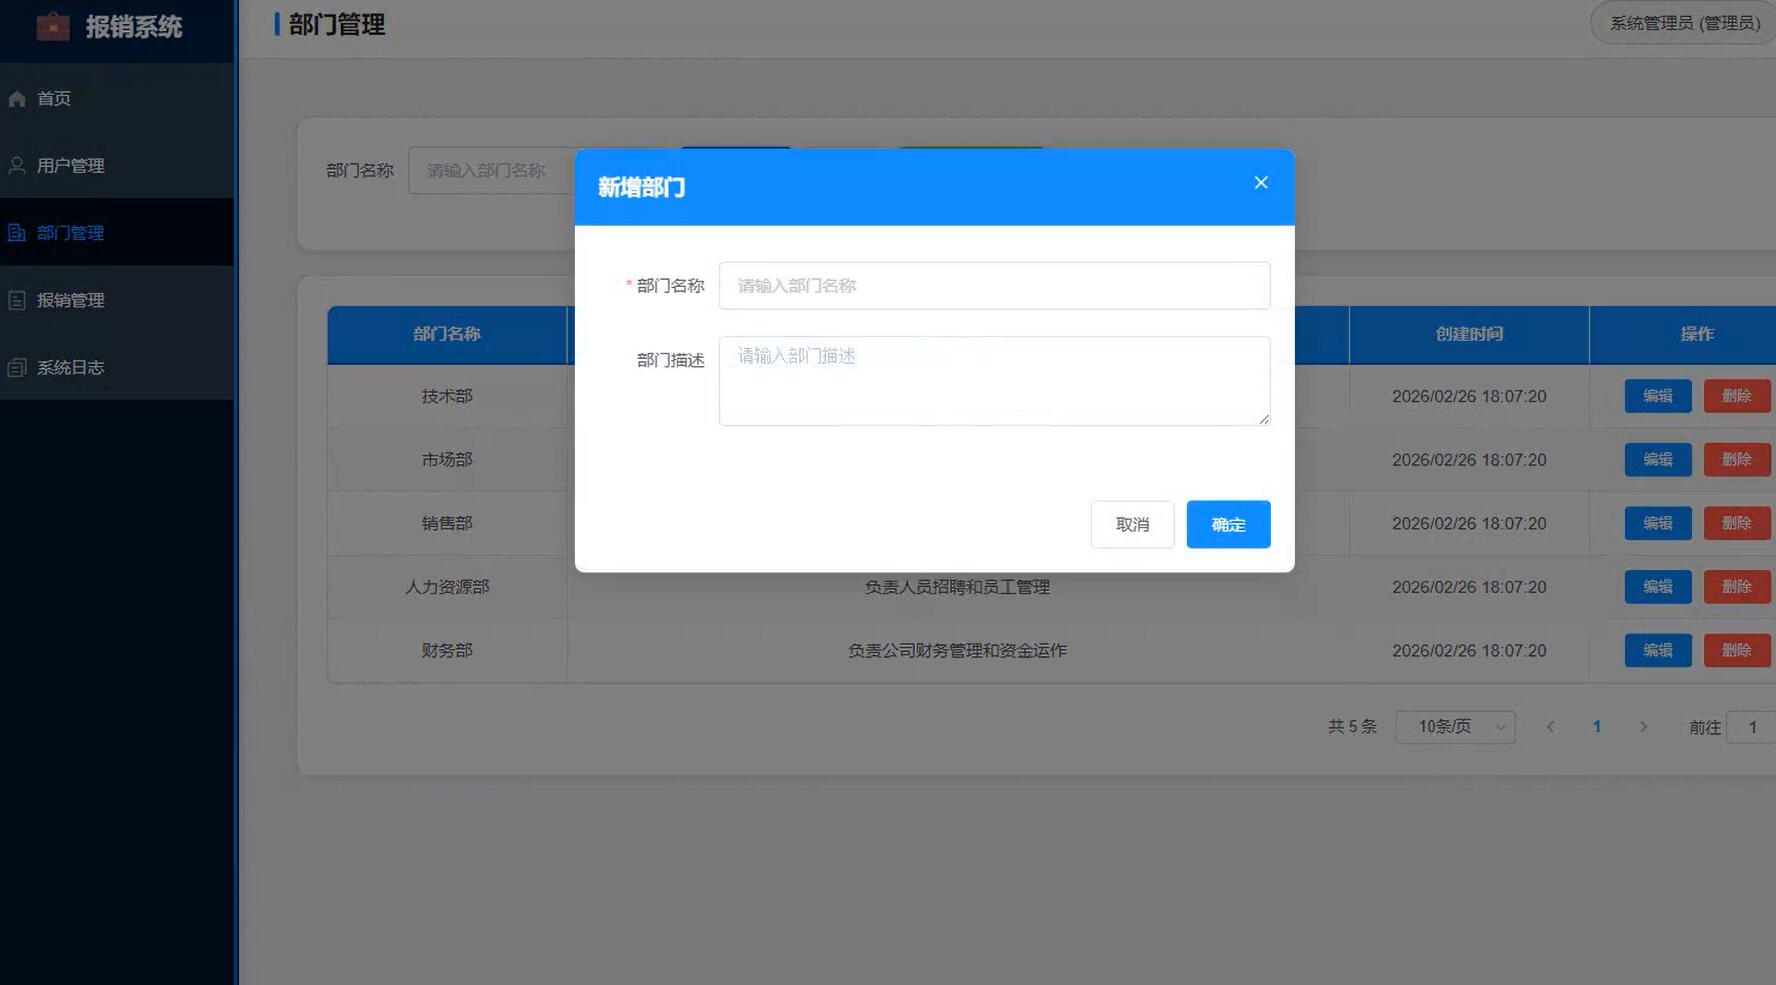Click the briefcase logo icon of 报销系统

pos(53,26)
